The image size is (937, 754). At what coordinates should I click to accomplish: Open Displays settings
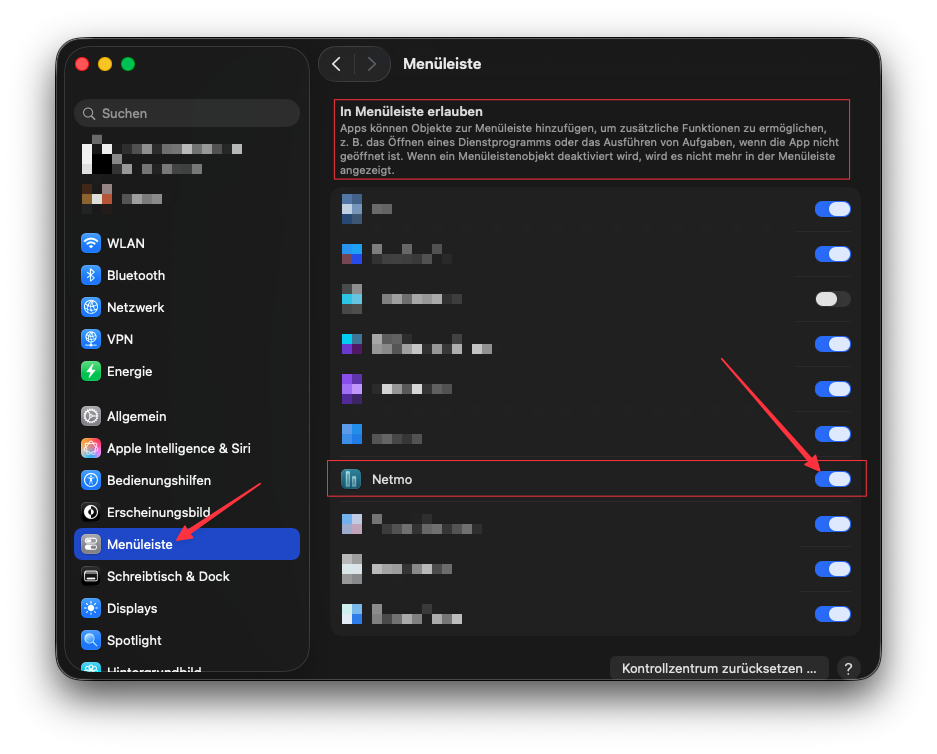point(187,608)
